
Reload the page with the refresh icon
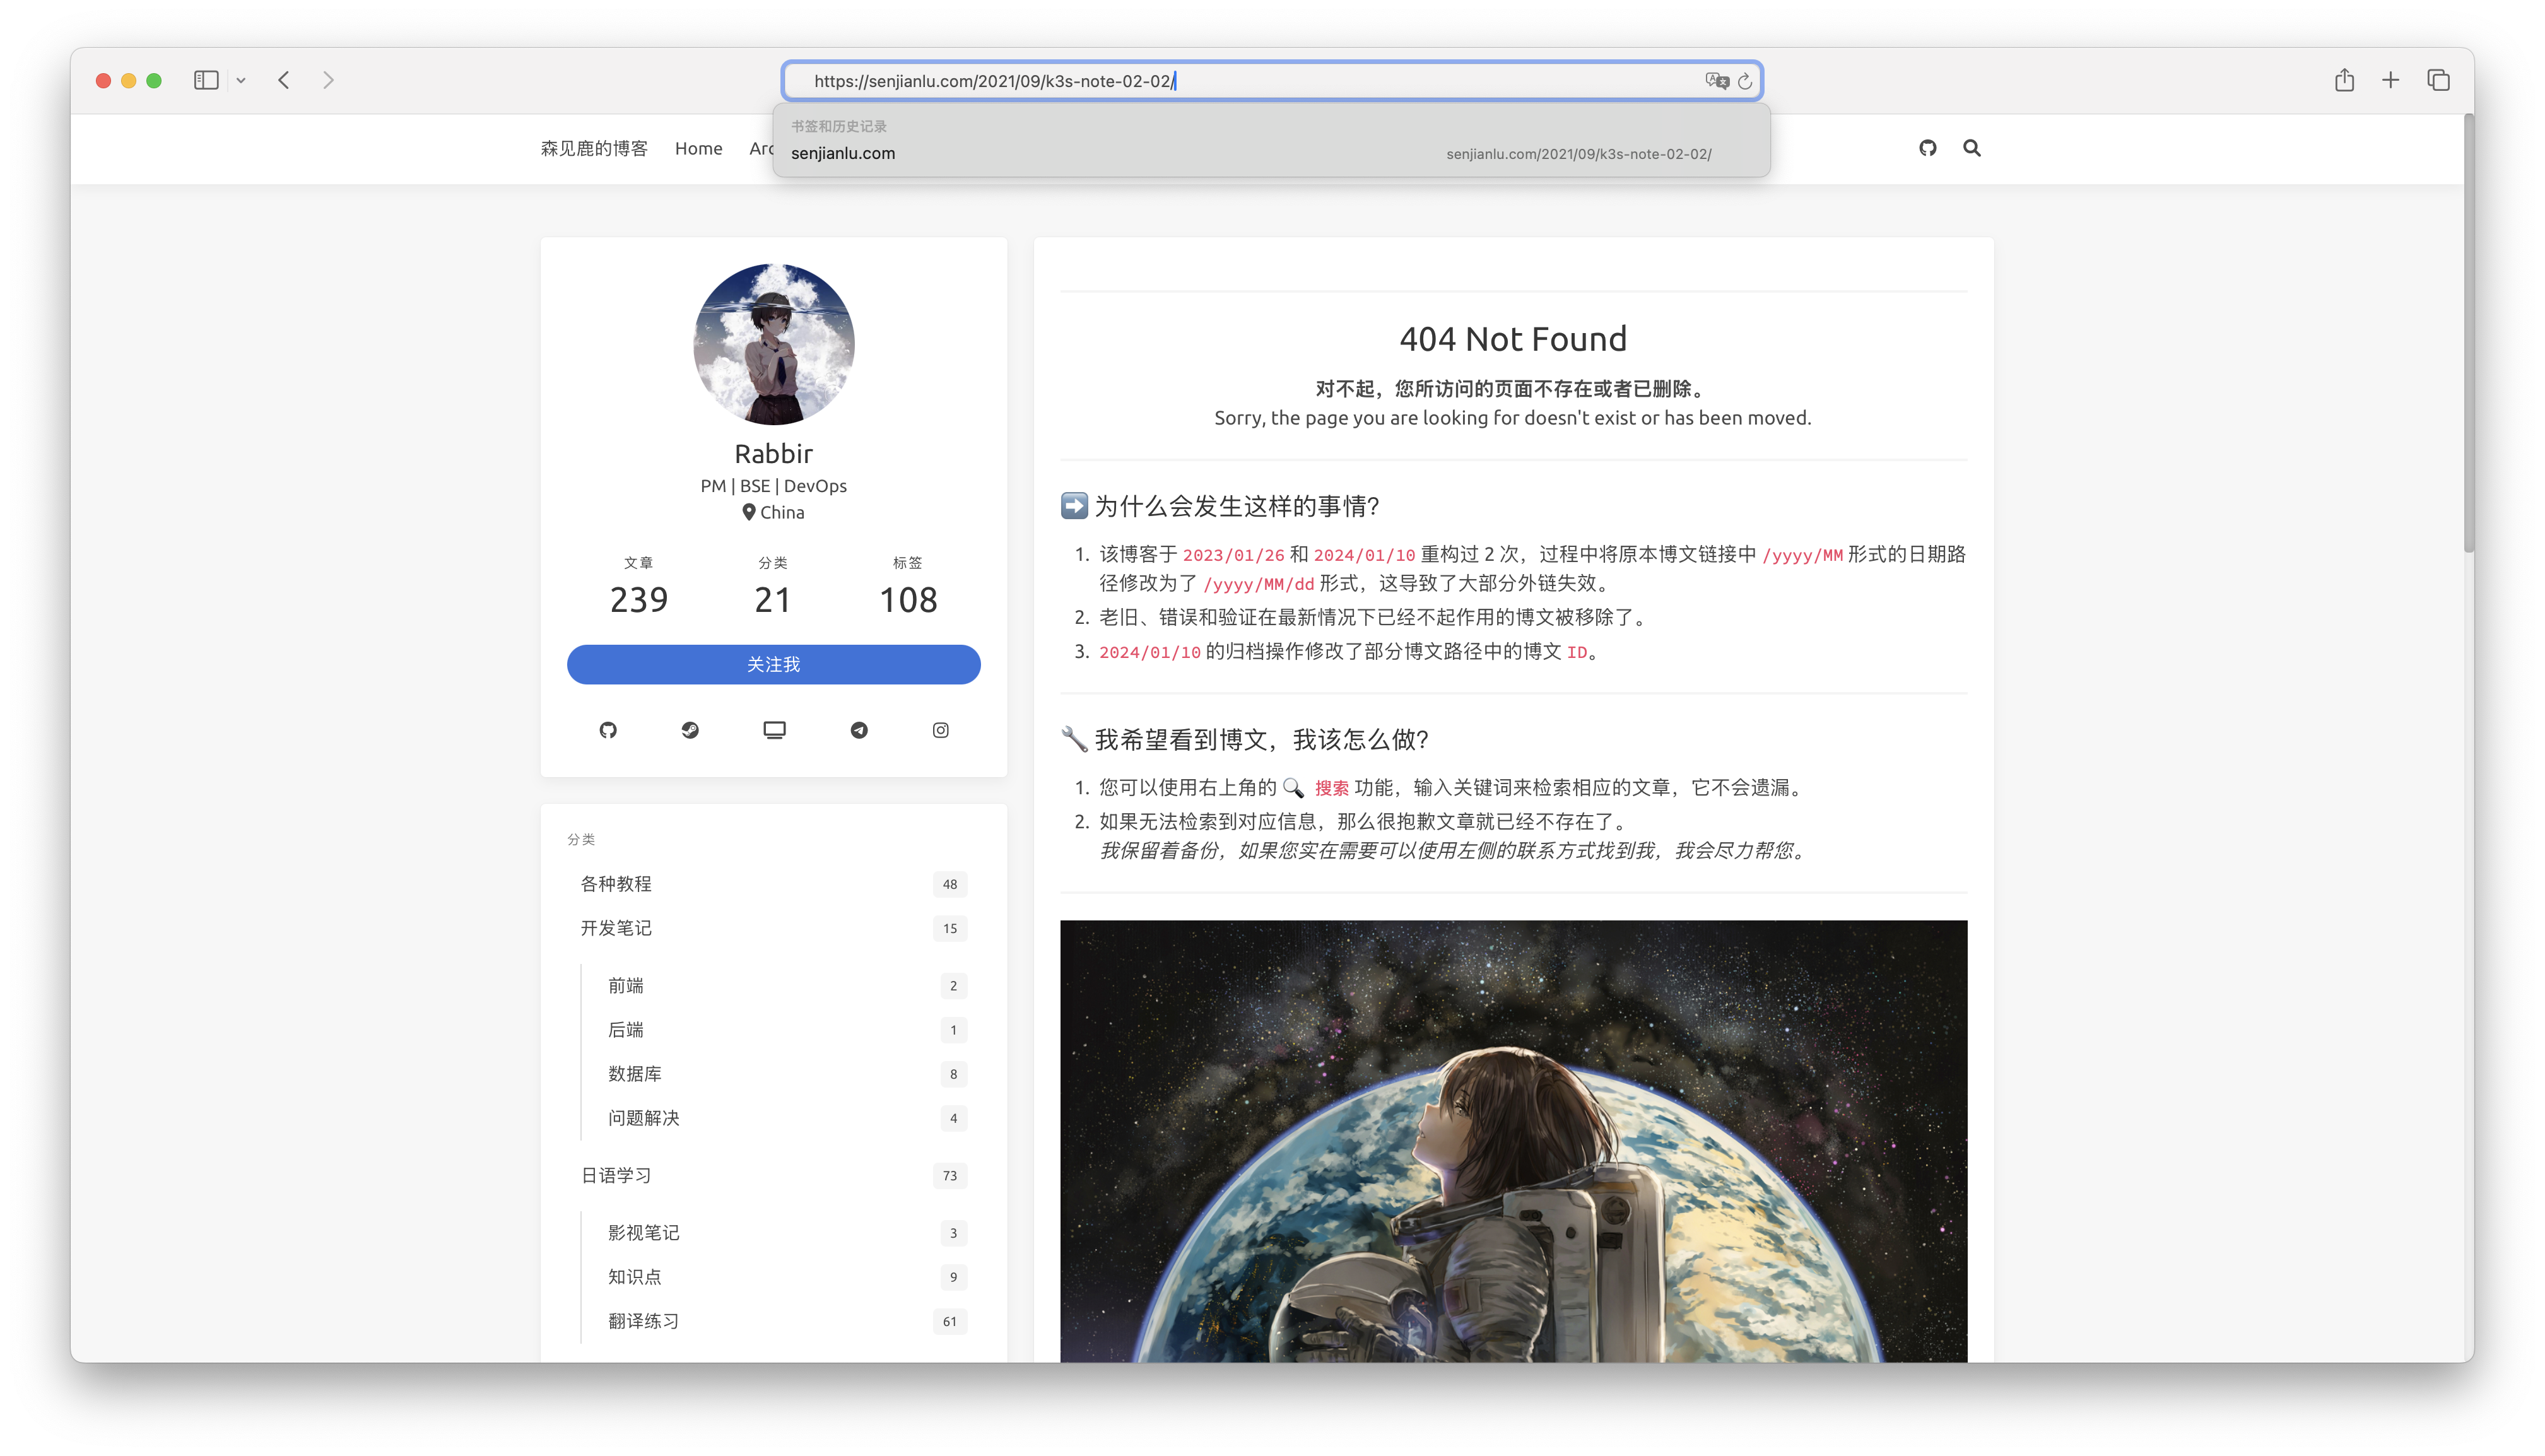click(1745, 81)
